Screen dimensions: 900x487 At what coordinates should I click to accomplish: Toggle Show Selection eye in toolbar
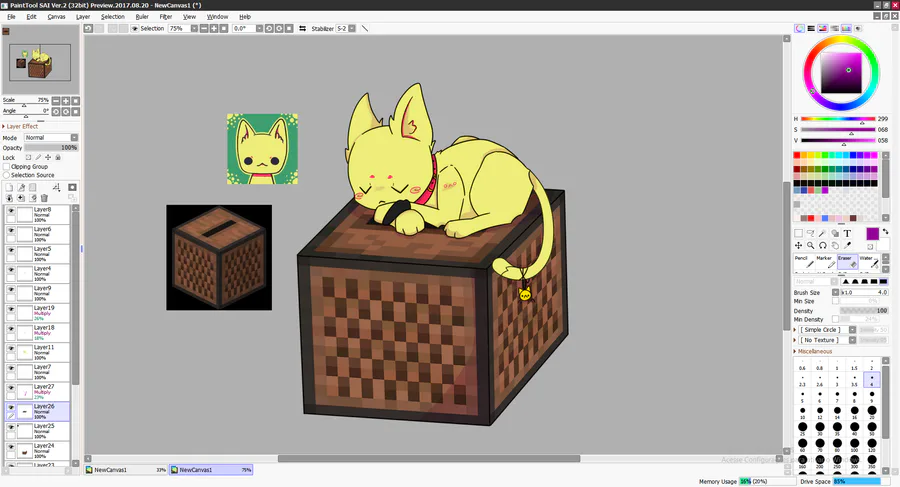coord(135,28)
